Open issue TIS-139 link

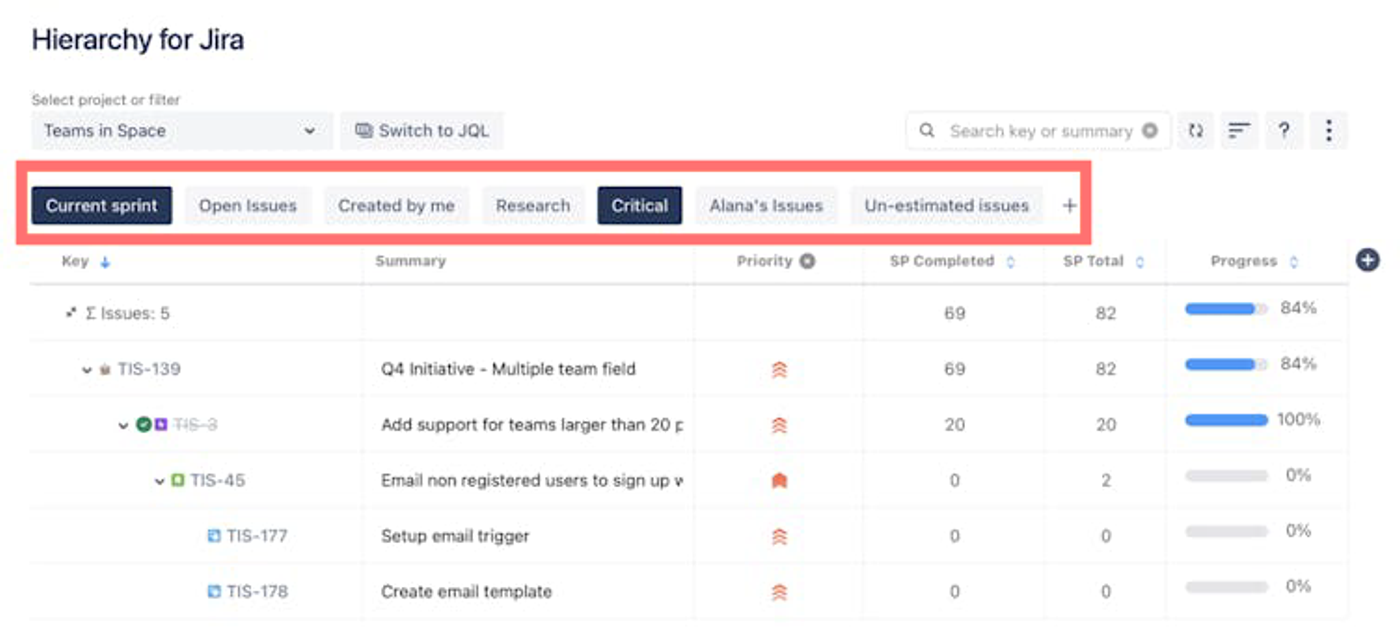tap(149, 369)
